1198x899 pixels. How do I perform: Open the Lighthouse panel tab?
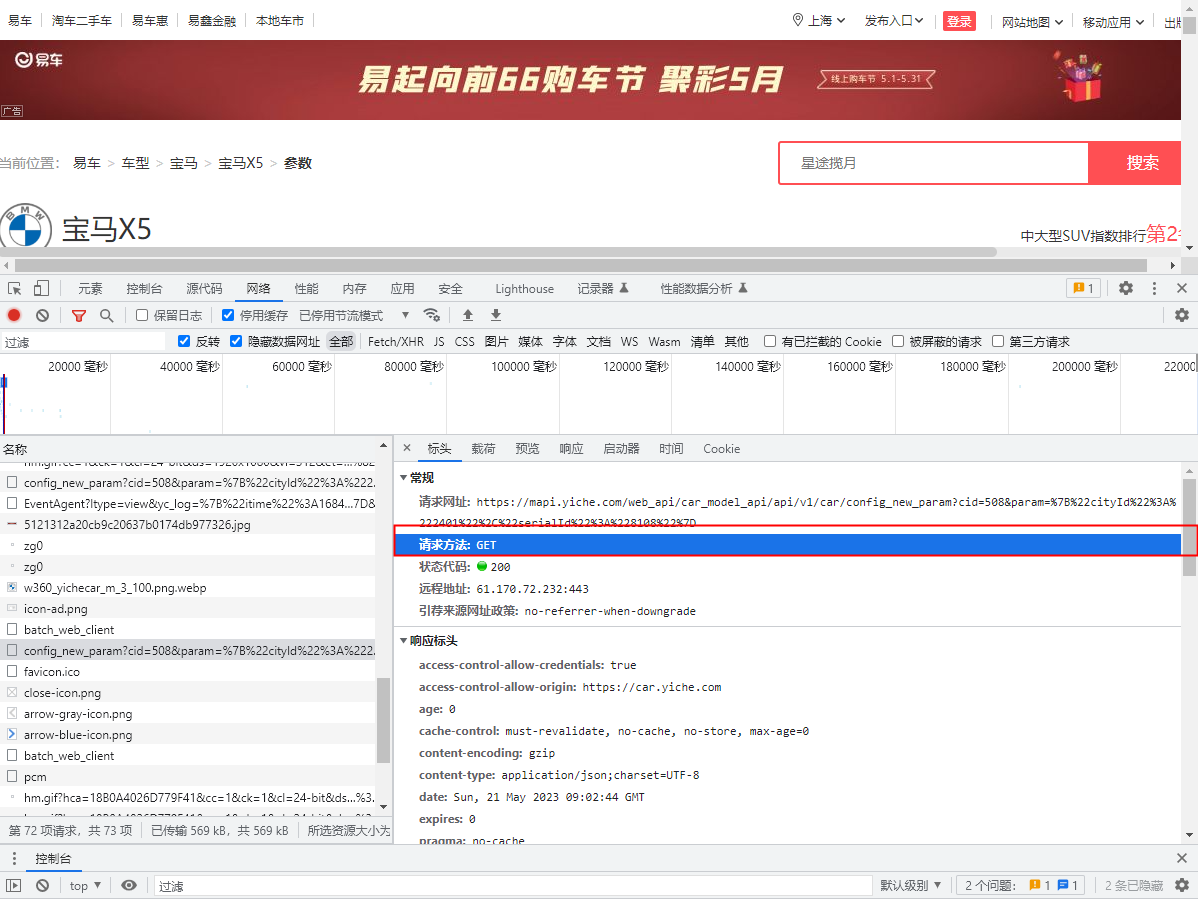point(524,288)
